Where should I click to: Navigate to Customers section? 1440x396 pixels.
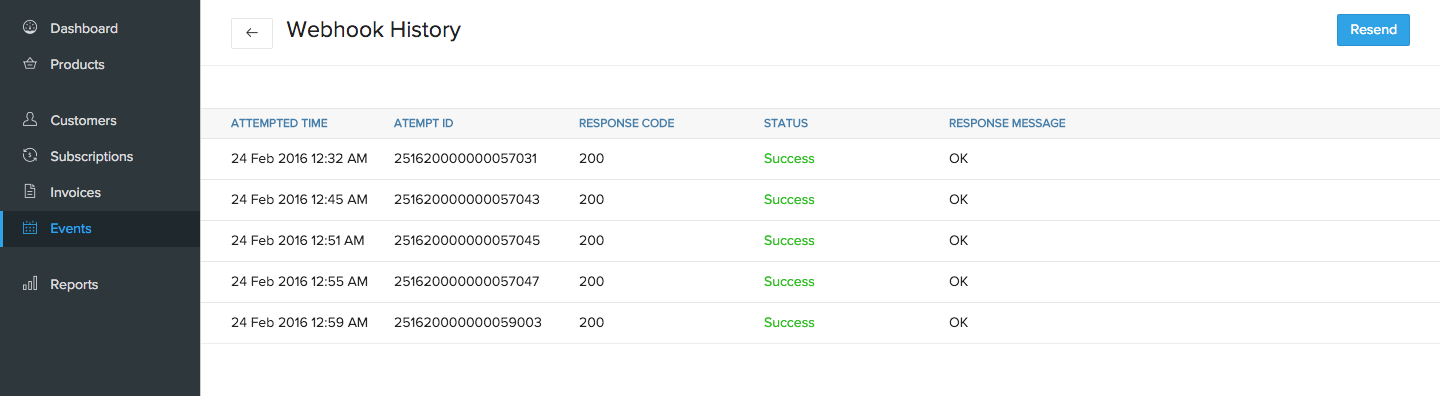pos(100,120)
